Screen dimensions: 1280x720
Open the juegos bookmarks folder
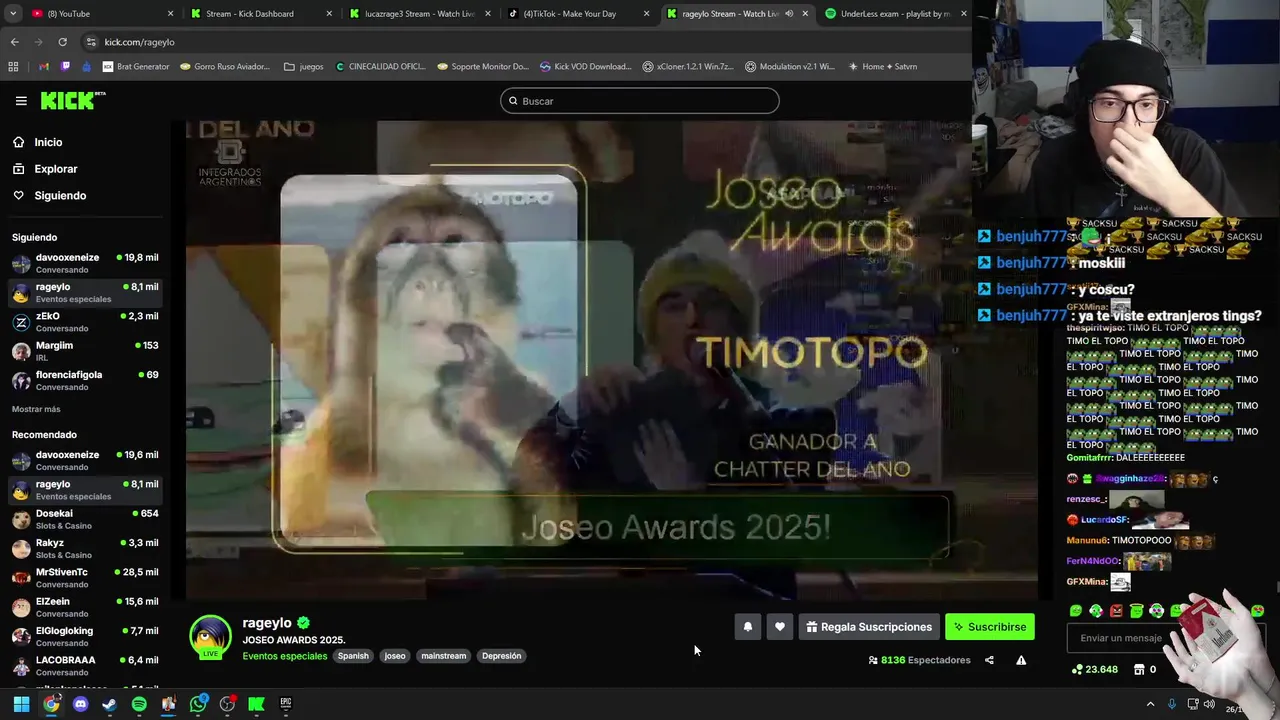point(304,67)
